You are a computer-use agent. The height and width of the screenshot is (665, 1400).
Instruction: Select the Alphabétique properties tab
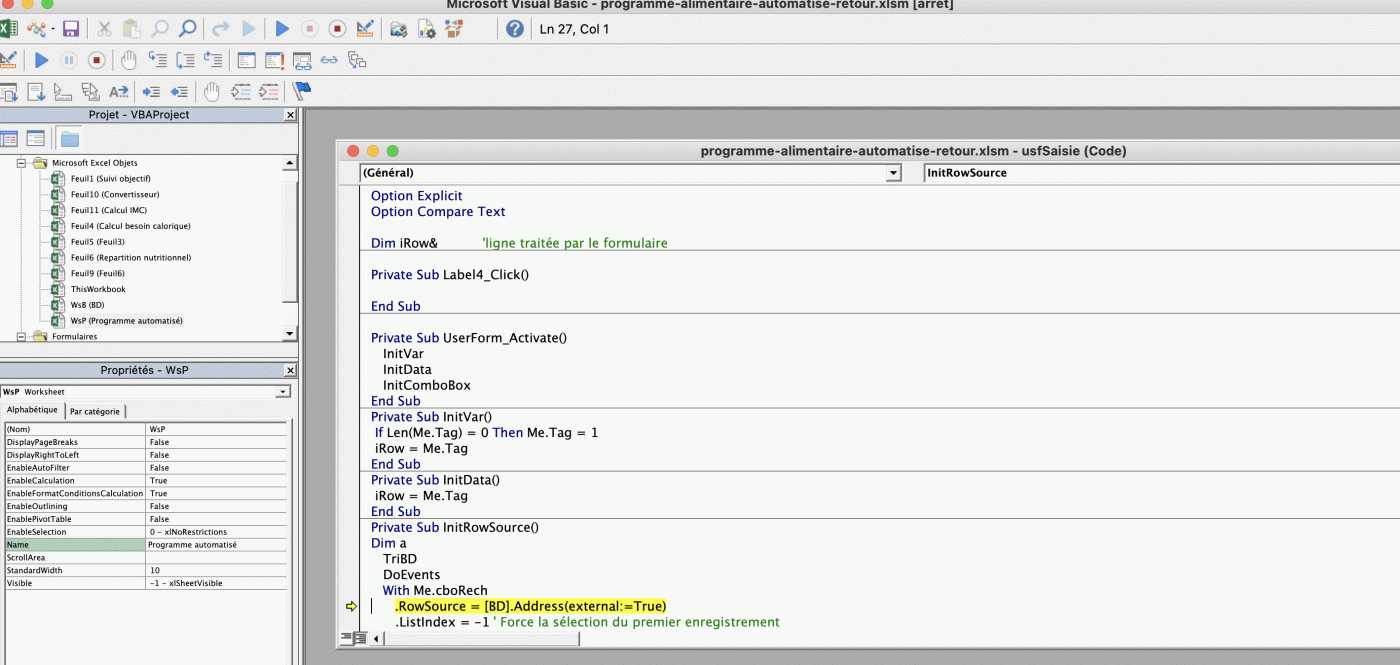coord(32,410)
